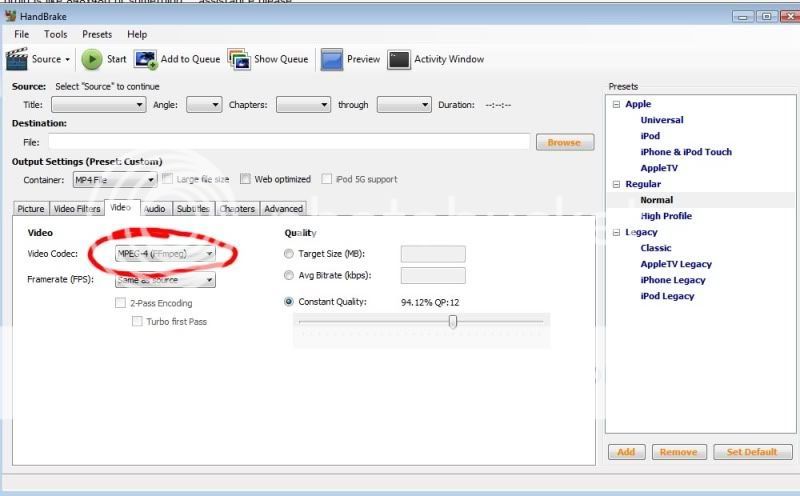Open the Container MP4 File dropdown
Screen dimensions: 800x496
coord(115,180)
